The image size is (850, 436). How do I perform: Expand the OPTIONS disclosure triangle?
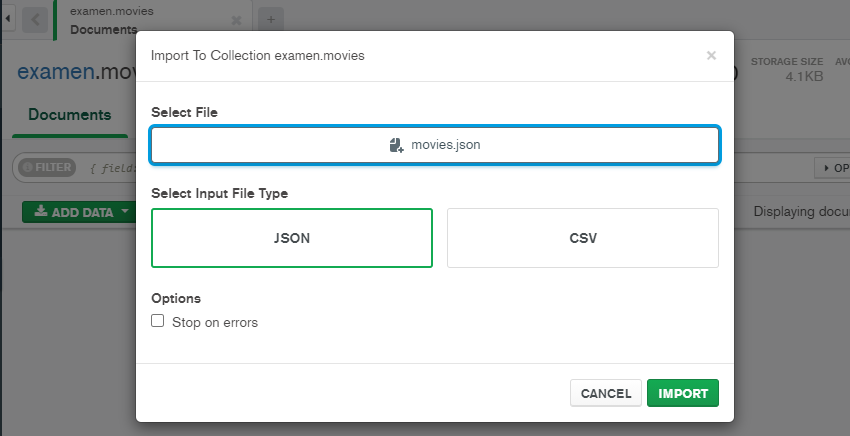[827, 168]
